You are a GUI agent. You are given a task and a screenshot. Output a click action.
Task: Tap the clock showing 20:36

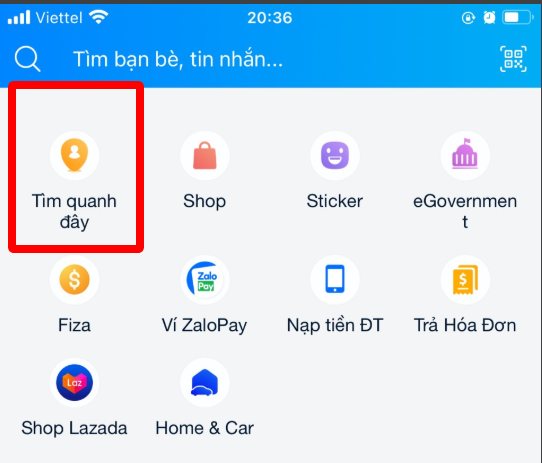(x=270, y=18)
